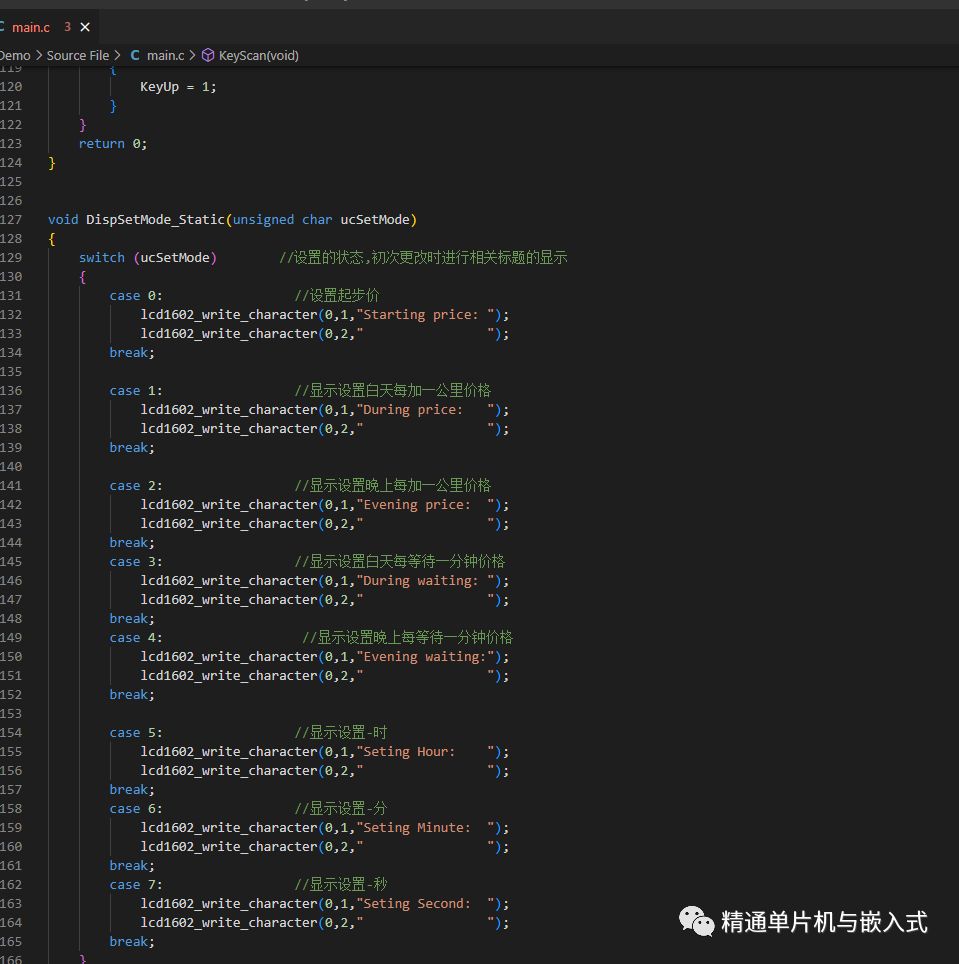Click "Evening waiting:" string literal
Screen dimensions: 959x964
pos(425,657)
